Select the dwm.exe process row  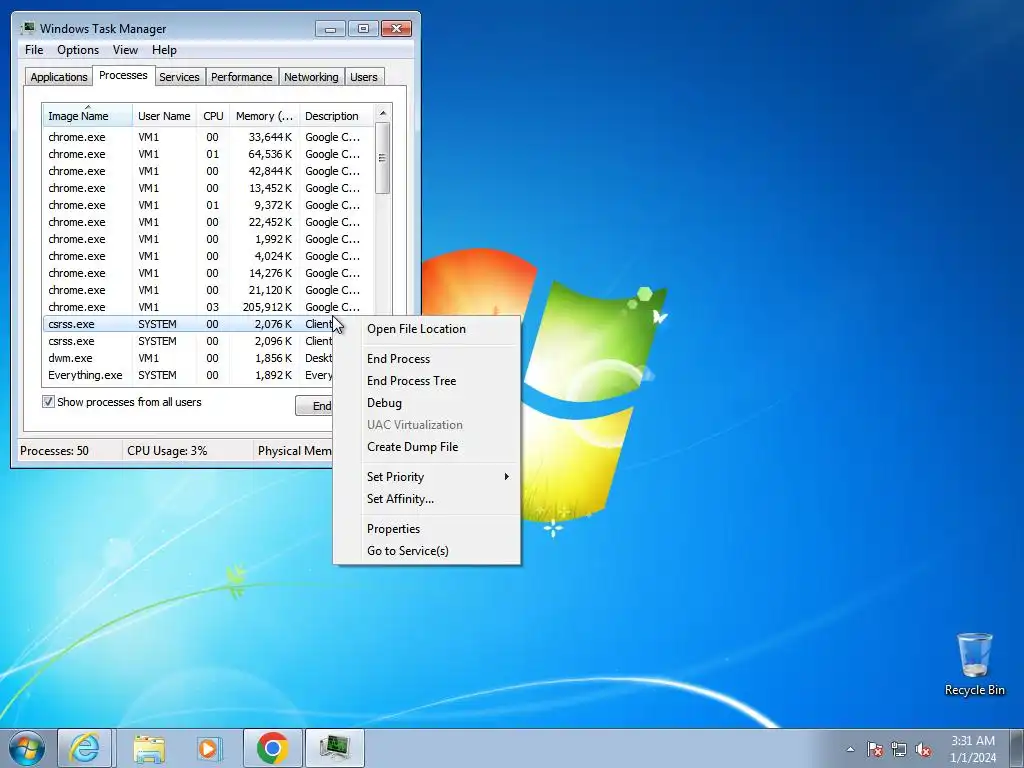click(189, 358)
